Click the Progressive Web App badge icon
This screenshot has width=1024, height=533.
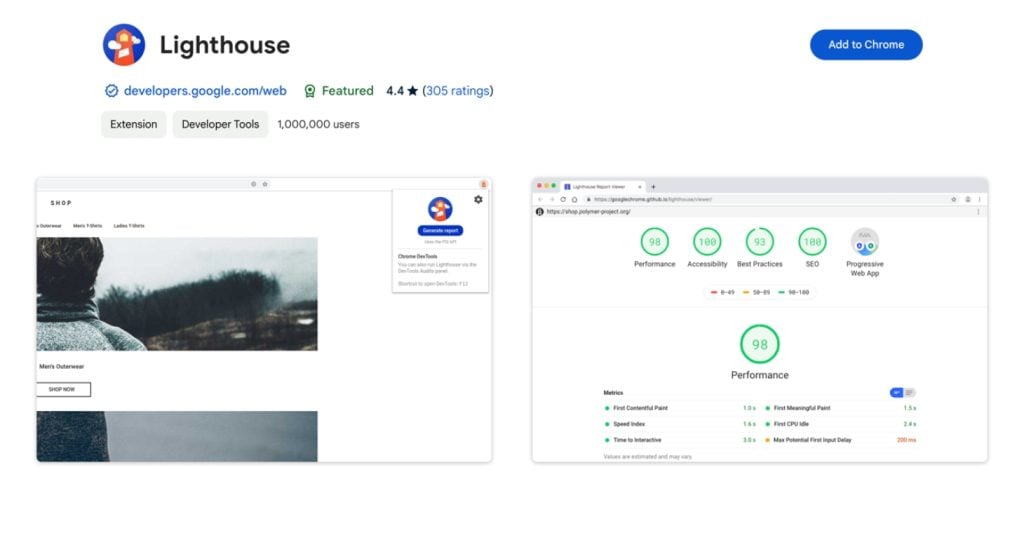865,242
